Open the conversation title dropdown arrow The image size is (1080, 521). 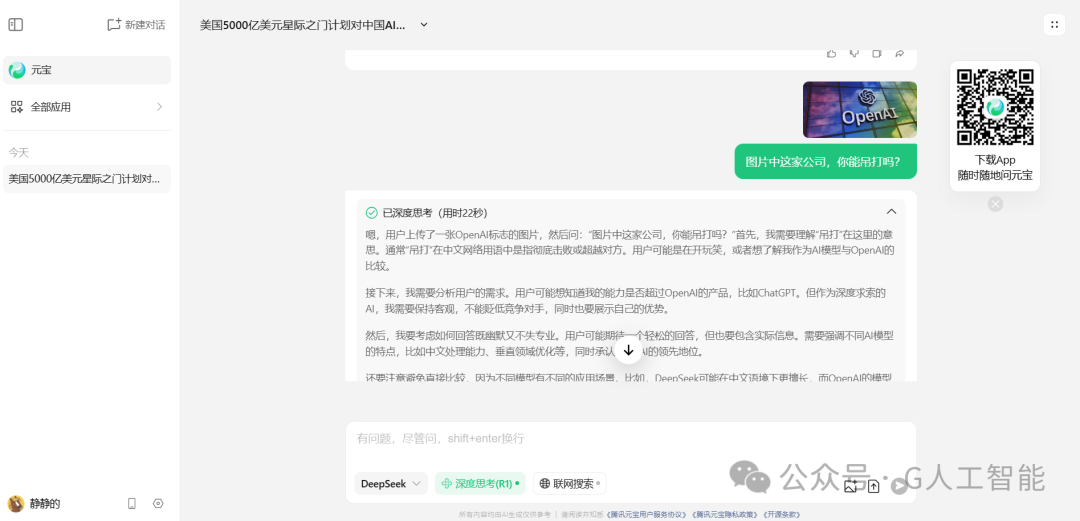[424, 25]
